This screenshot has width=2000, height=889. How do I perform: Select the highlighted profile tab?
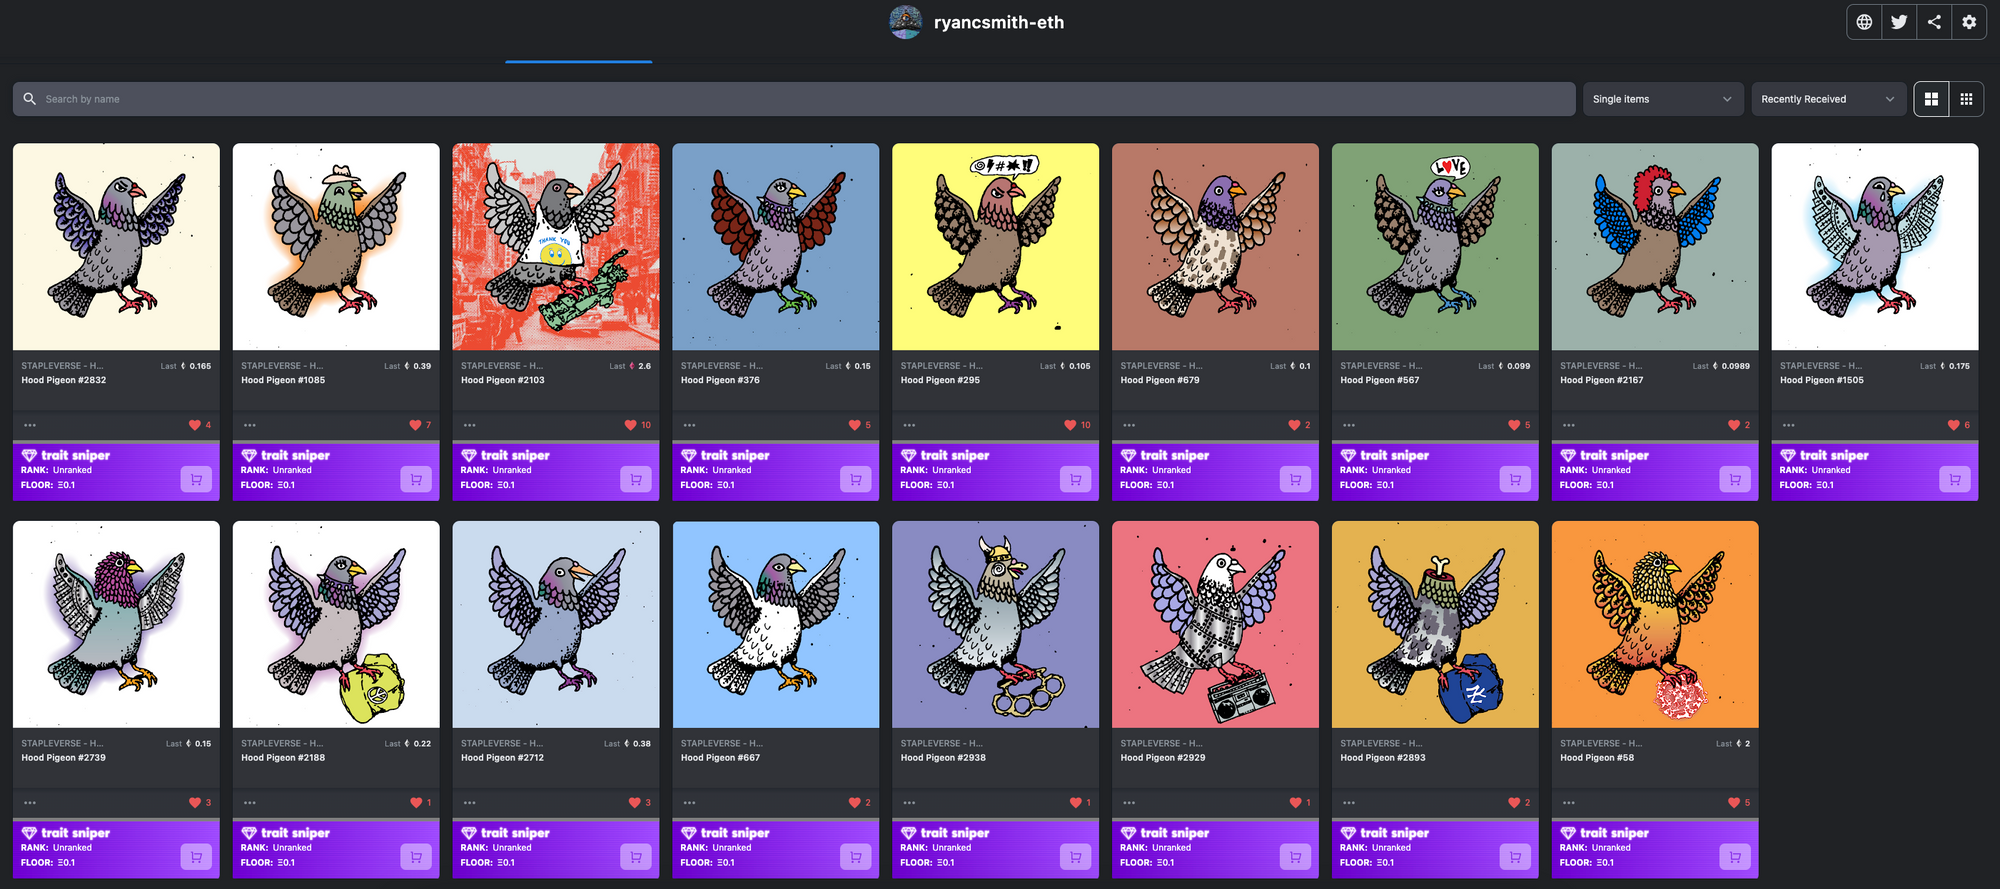[578, 50]
